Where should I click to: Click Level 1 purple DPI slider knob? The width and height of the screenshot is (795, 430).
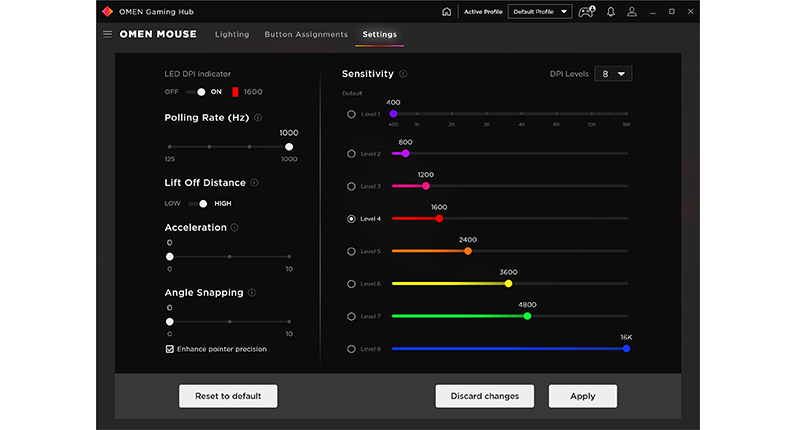click(393, 114)
